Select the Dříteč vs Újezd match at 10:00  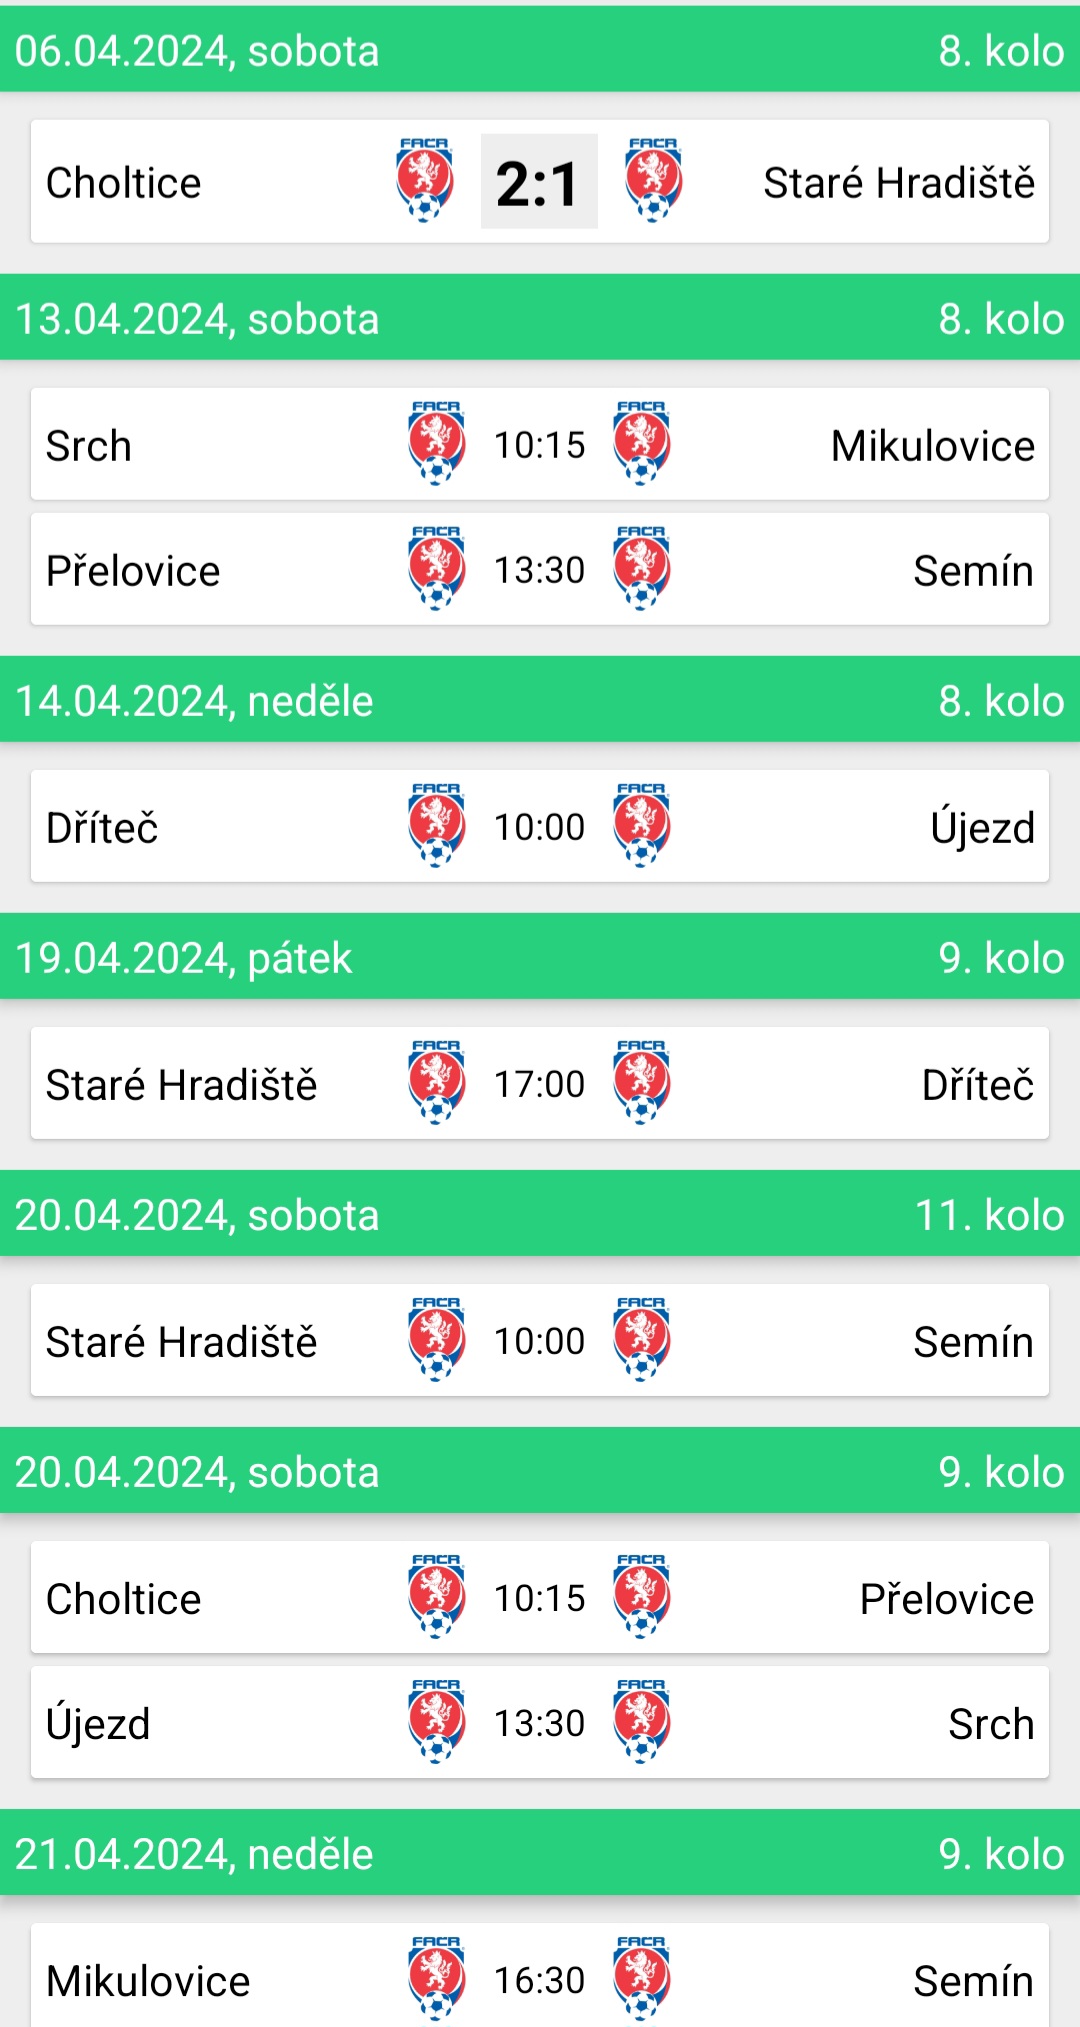pyautogui.click(x=540, y=826)
